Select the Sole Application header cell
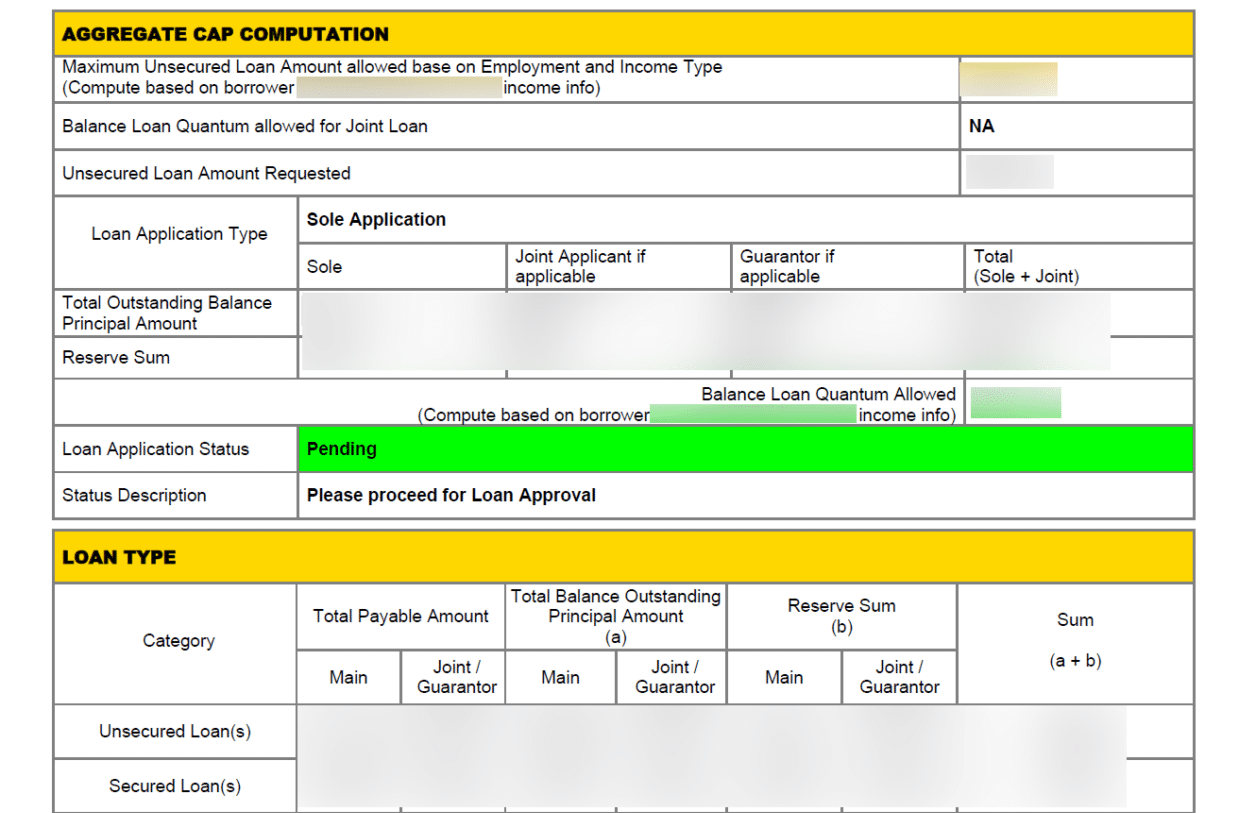The width and height of the screenshot is (1239, 813). [376, 219]
